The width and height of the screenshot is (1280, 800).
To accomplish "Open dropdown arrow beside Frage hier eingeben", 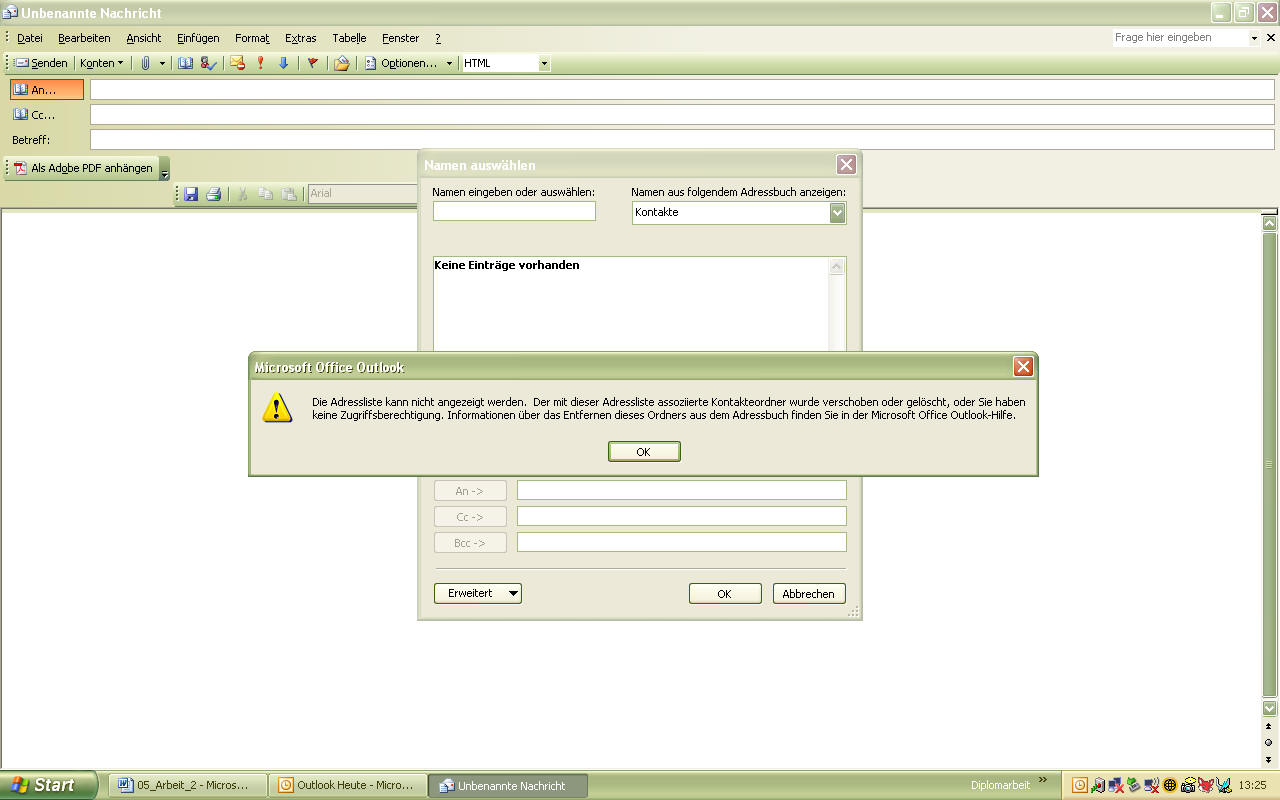I will 1255,38.
